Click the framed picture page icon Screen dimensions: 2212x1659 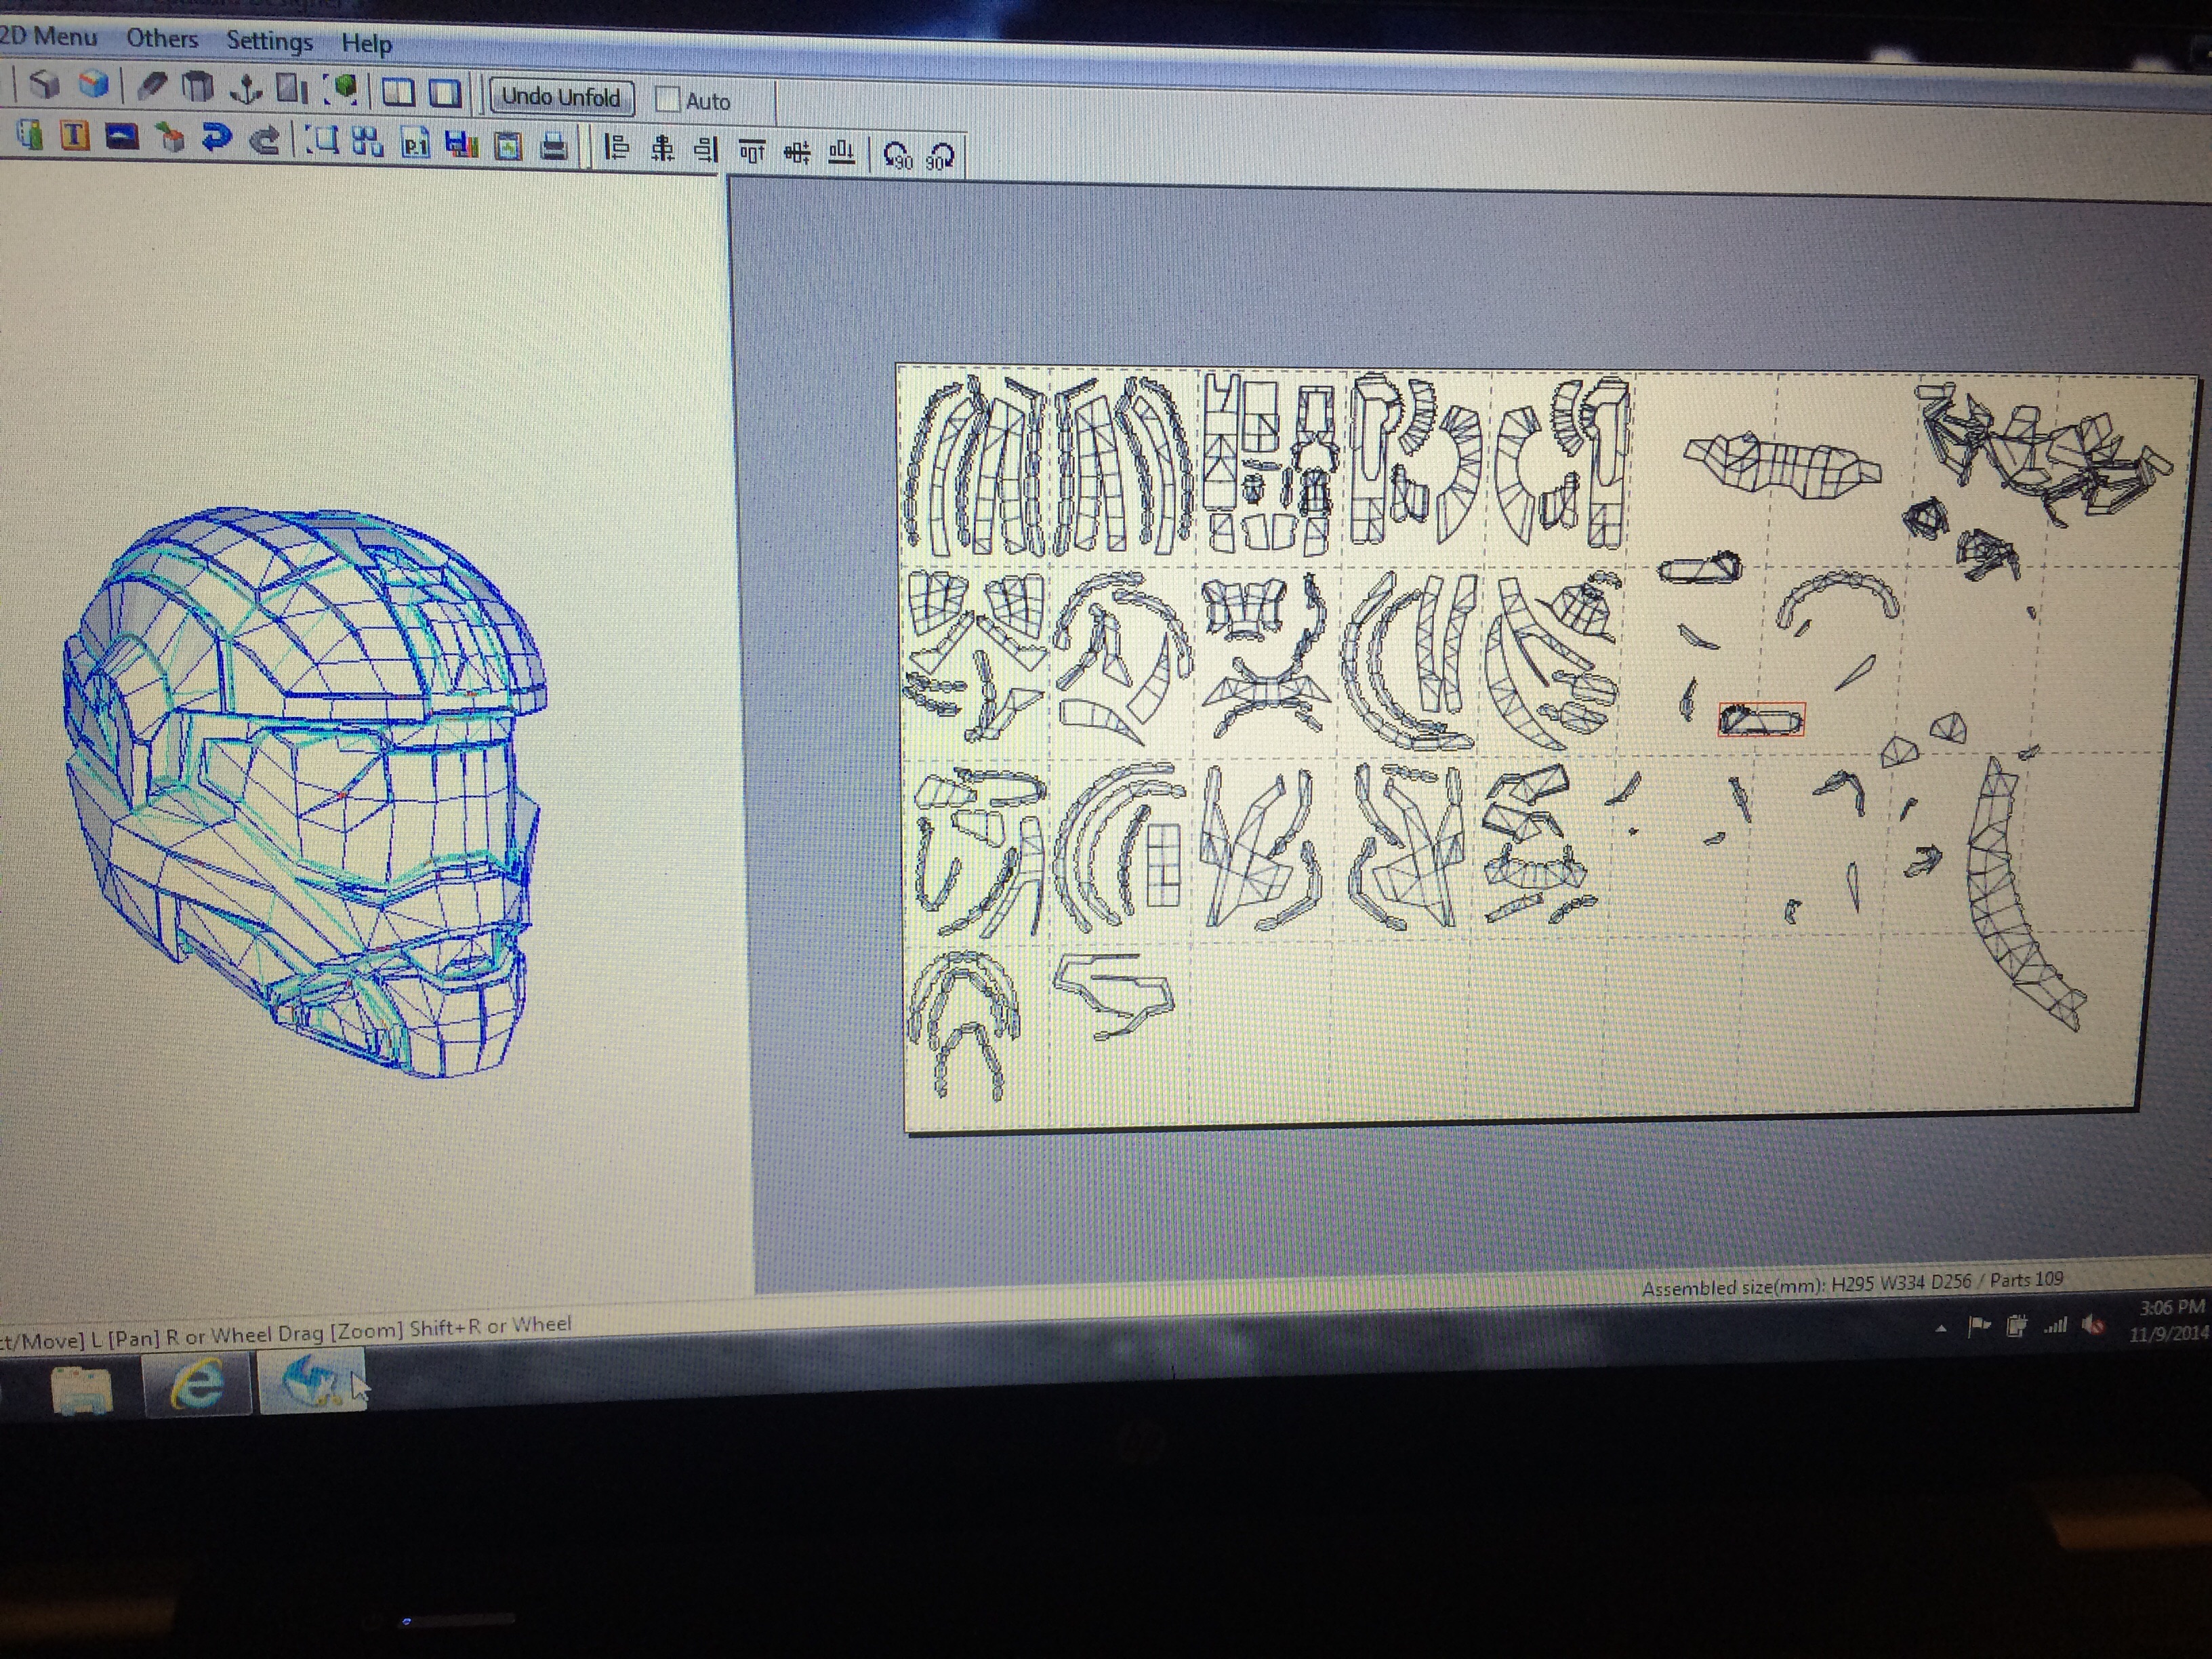coord(508,146)
